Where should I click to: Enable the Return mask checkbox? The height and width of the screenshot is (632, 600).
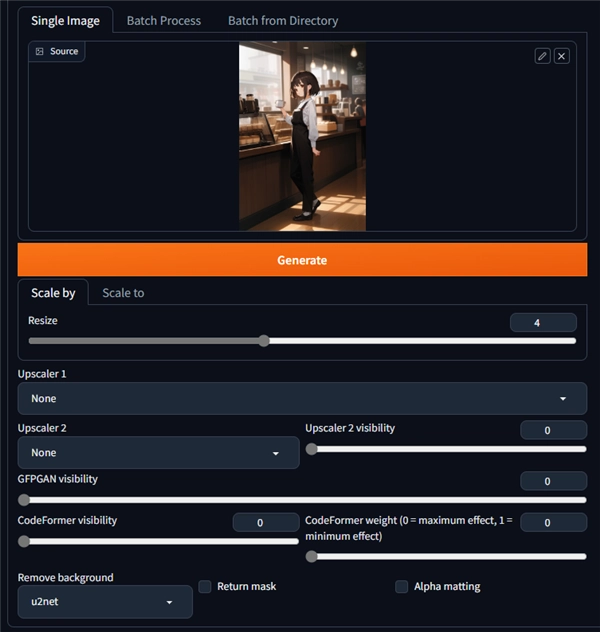click(205, 586)
